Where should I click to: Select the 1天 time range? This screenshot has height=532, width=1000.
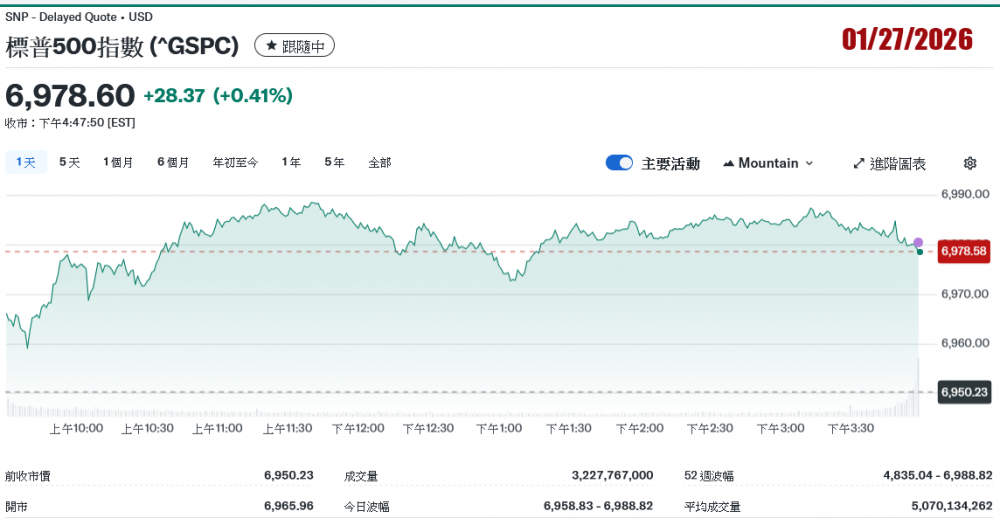click(x=26, y=162)
